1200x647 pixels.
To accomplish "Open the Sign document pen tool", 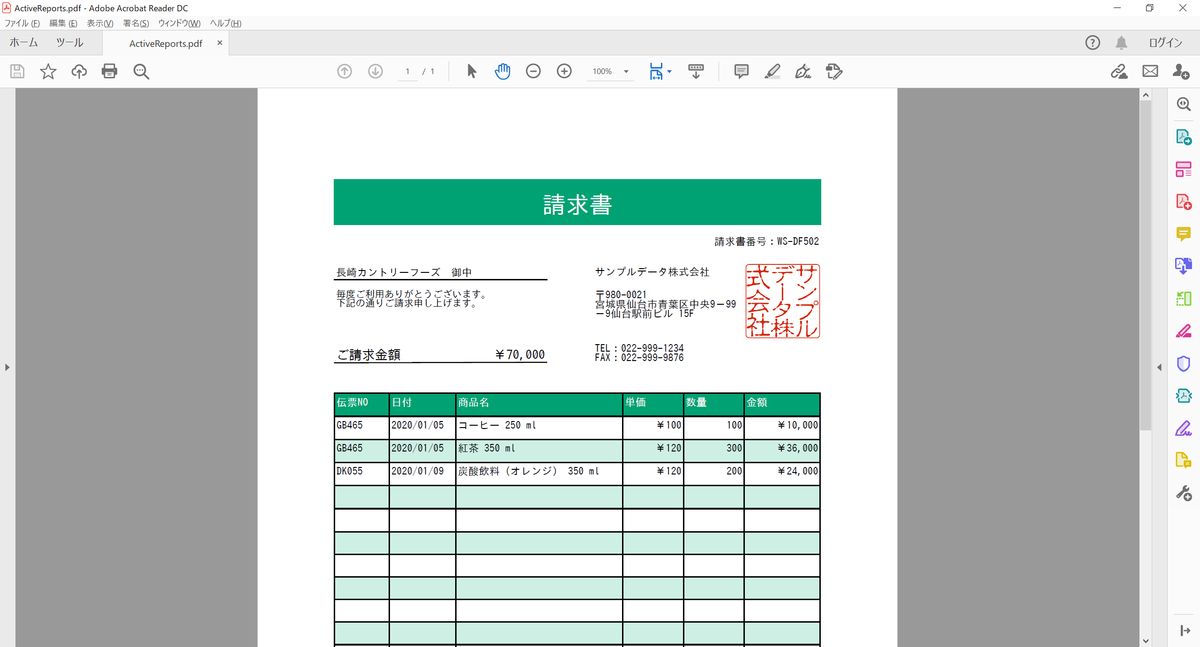I will tap(803, 71).
